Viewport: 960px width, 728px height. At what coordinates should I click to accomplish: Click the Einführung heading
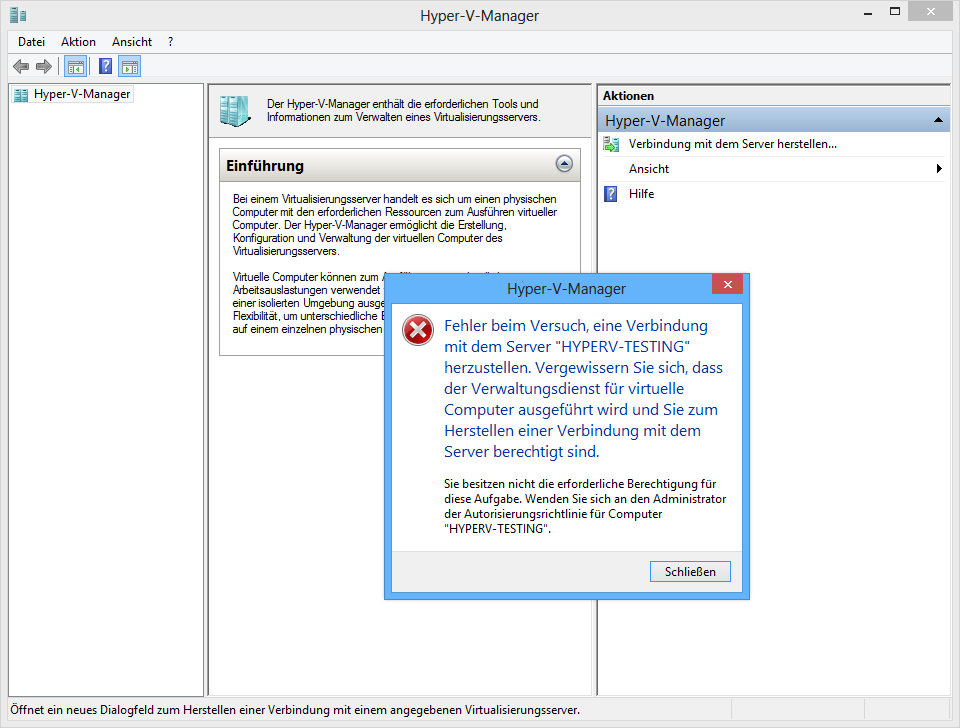264,166
